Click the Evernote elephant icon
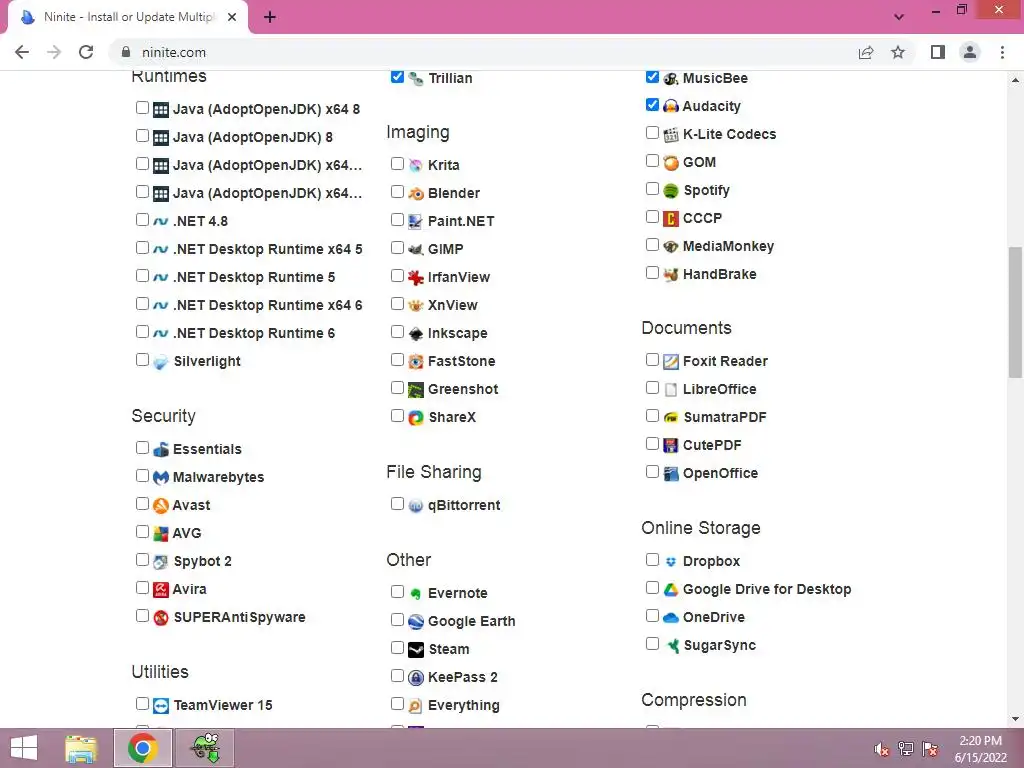Viewport: 1024px width, 768px height. click(416, 594)
